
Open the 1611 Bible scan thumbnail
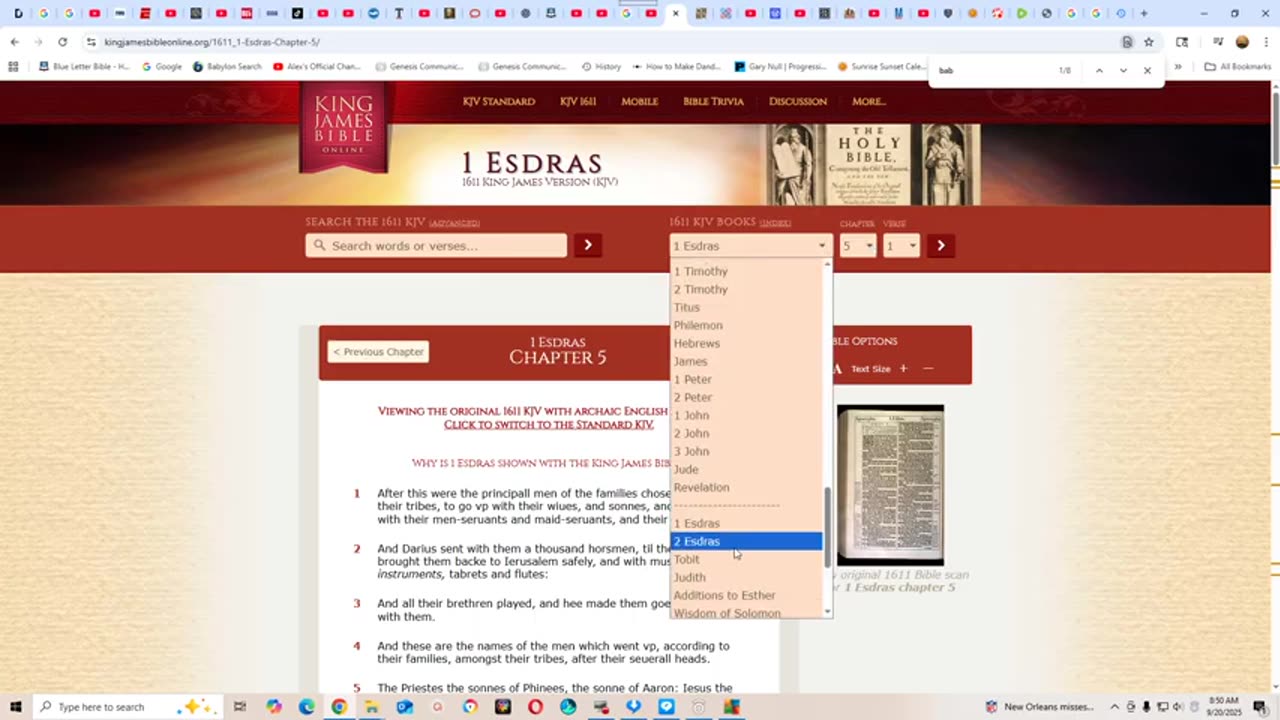[x=890, y=485]
